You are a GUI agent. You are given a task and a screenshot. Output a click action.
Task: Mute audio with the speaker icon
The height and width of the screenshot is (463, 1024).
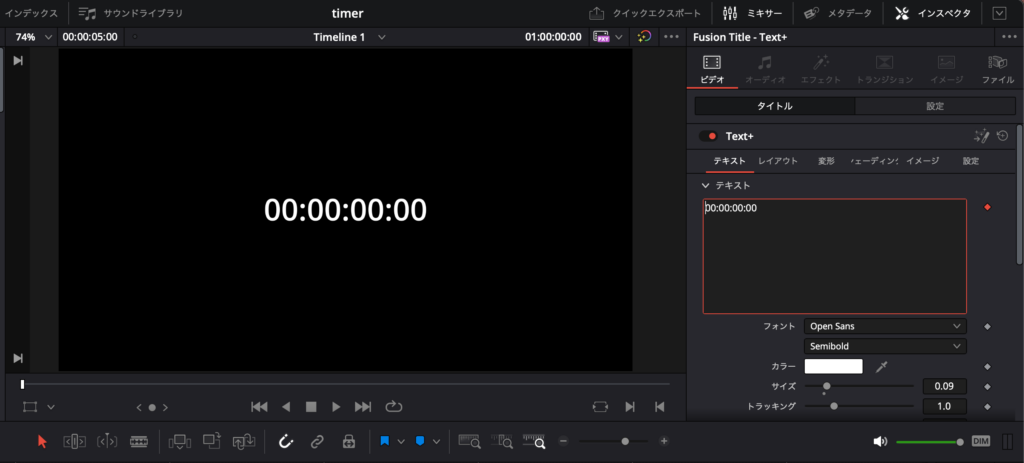tap(880, 441)
